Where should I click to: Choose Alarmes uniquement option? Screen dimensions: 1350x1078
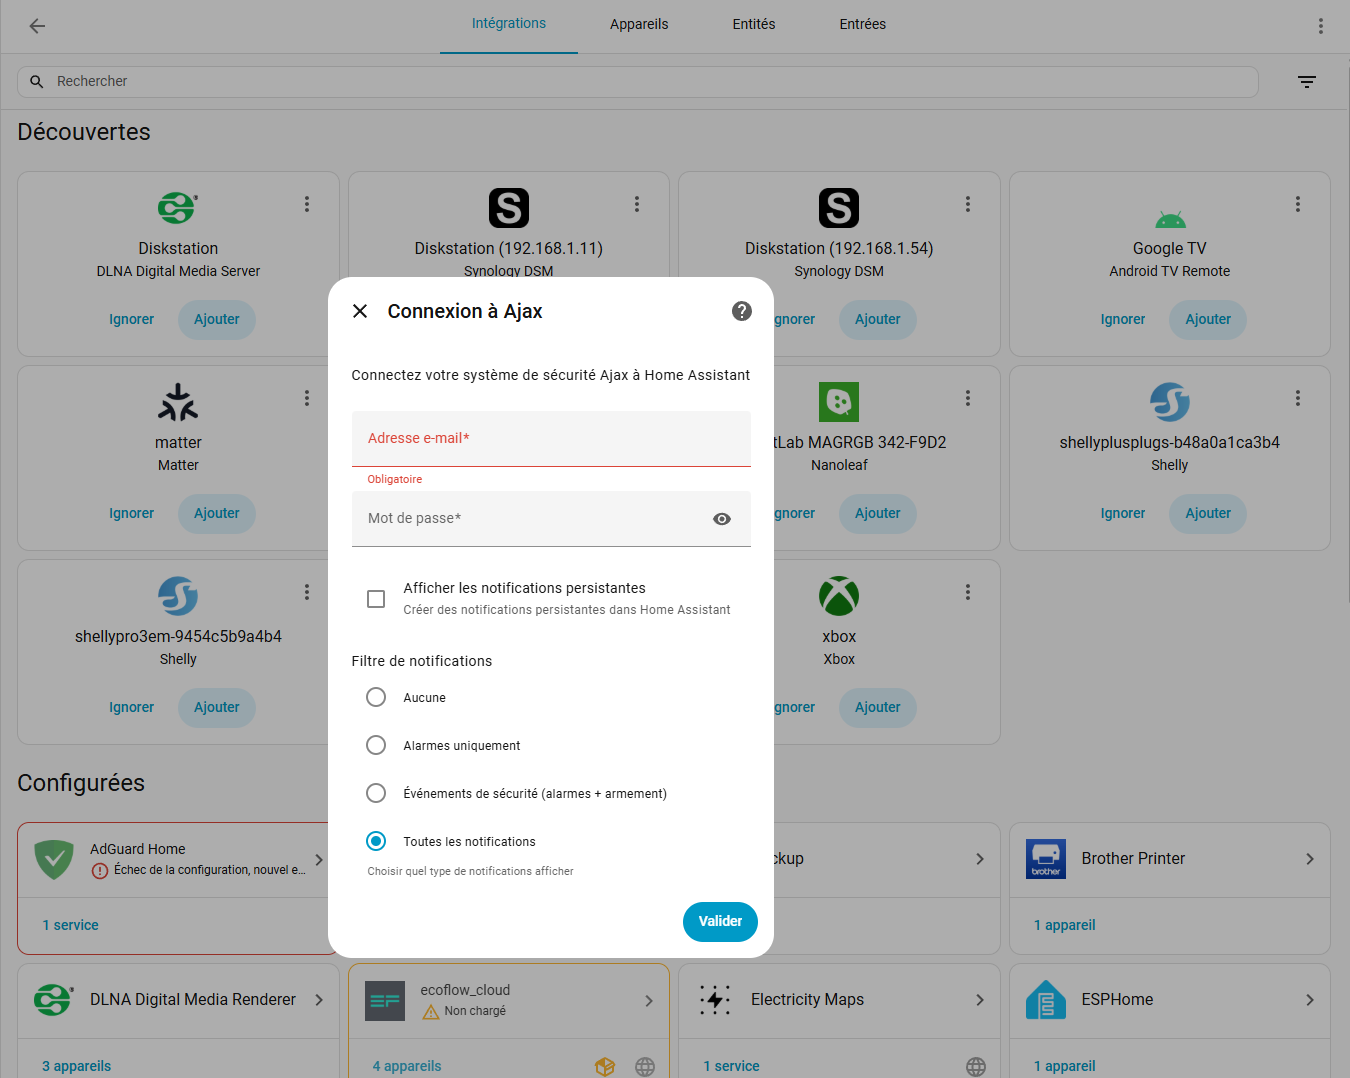coord(376,745)
